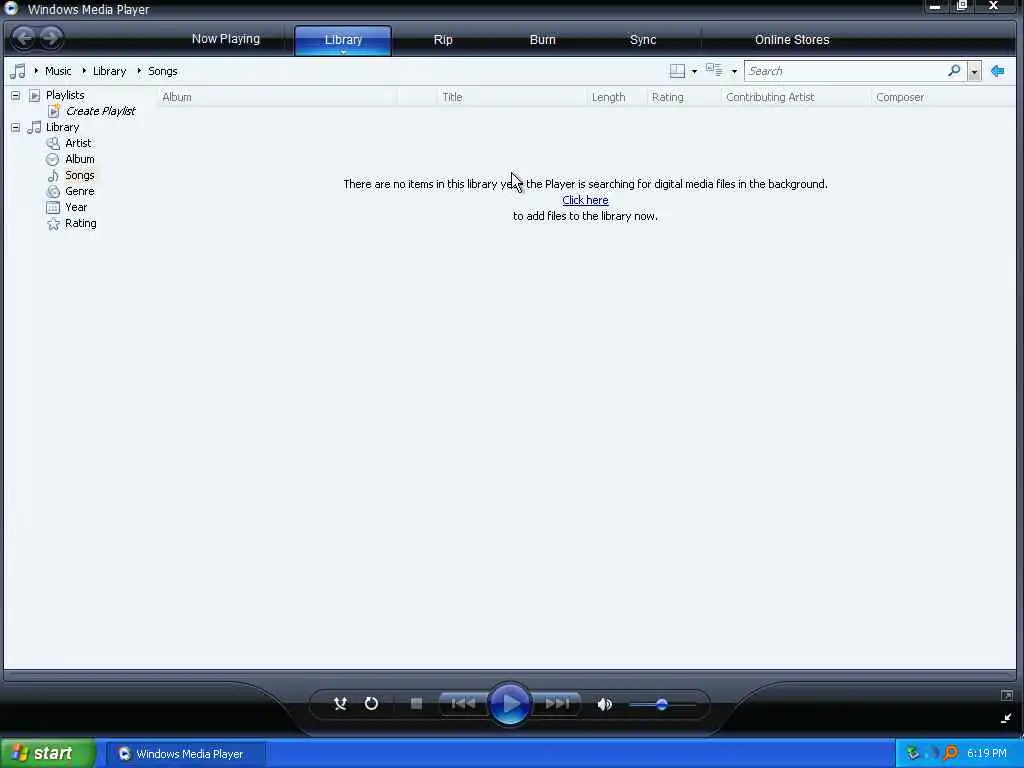Stop playback
Viewport: 1024px width, 768px height.
coord(416,703)
